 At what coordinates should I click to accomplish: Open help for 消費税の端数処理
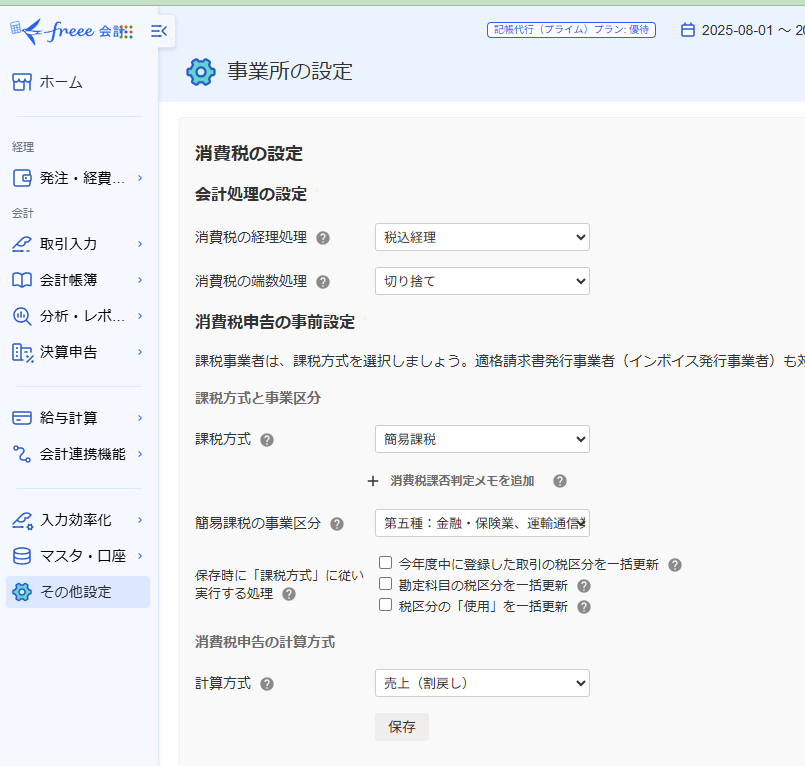pyautogui.click(x=322, y=282)
